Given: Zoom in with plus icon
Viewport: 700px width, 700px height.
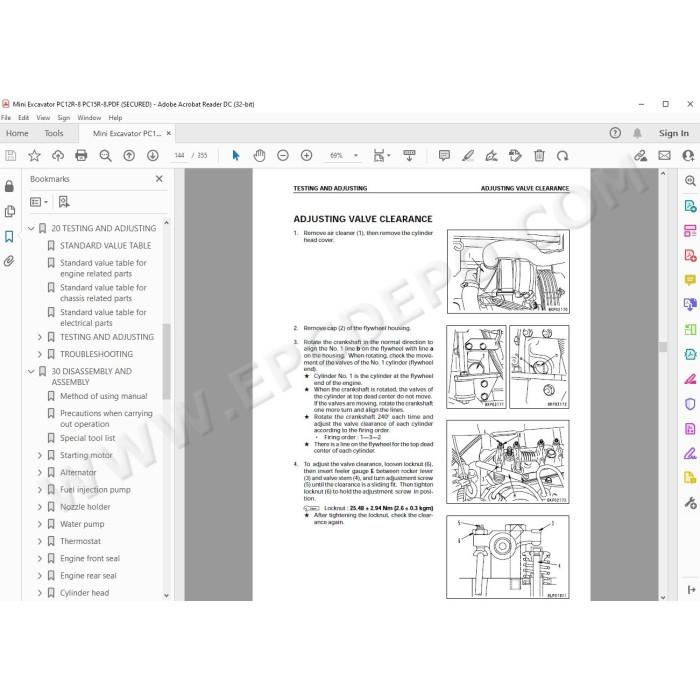Looking at the screenshot, I should tap(306, 155).
